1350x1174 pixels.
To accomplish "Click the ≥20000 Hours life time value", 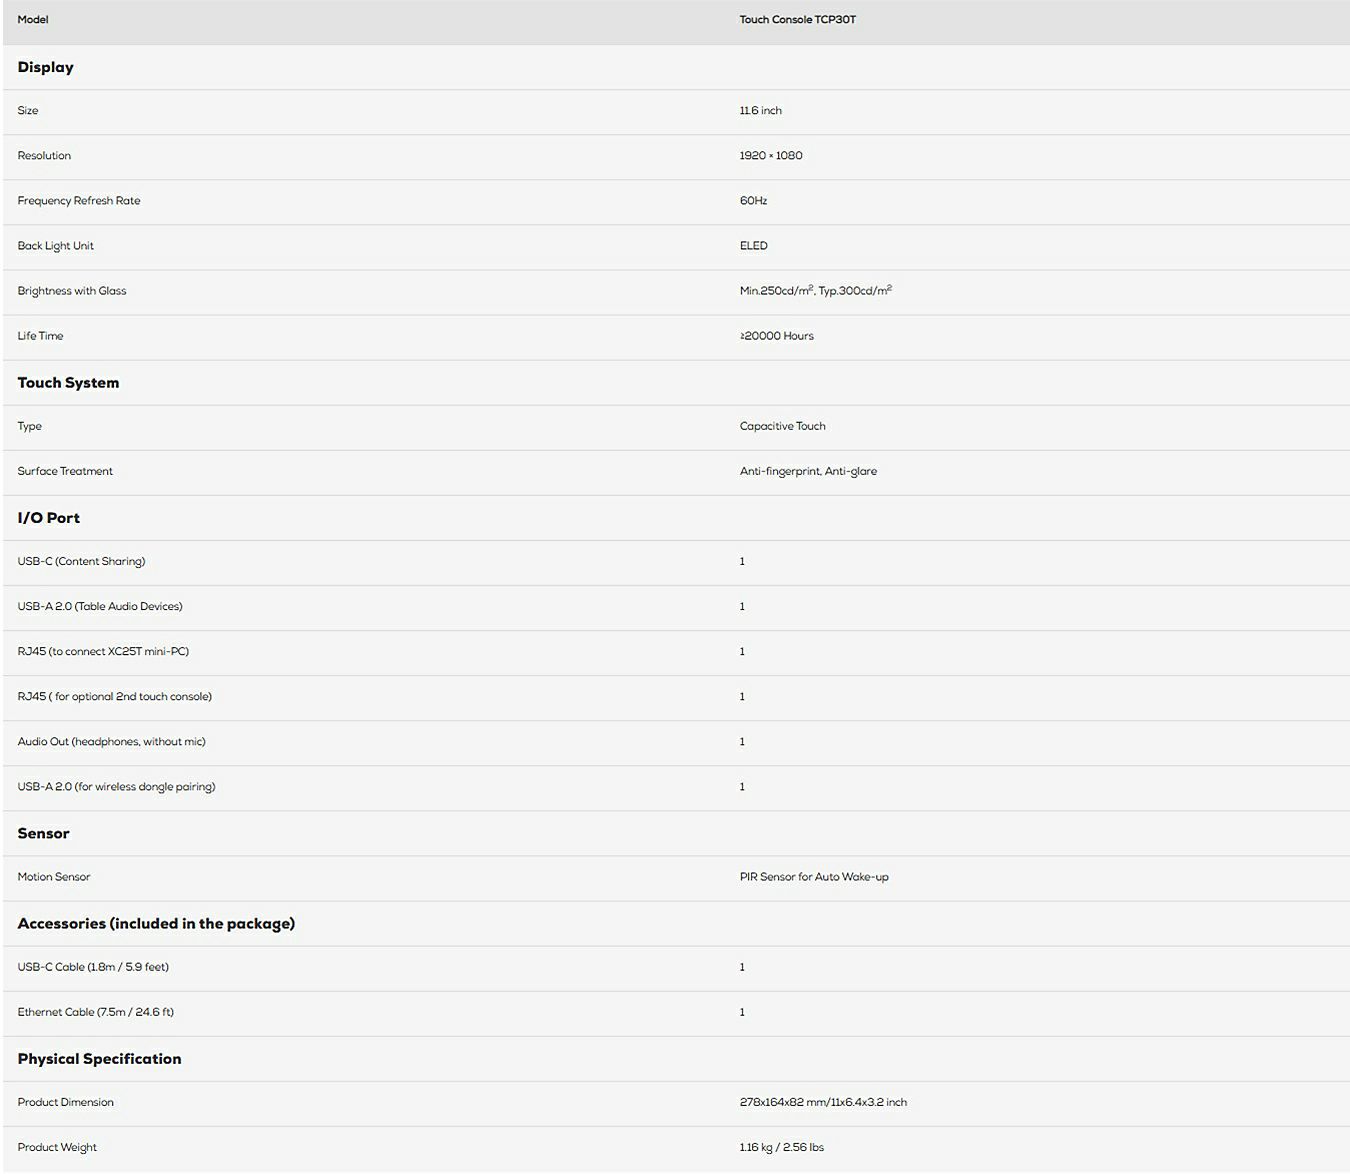I will tap(776, 336).
